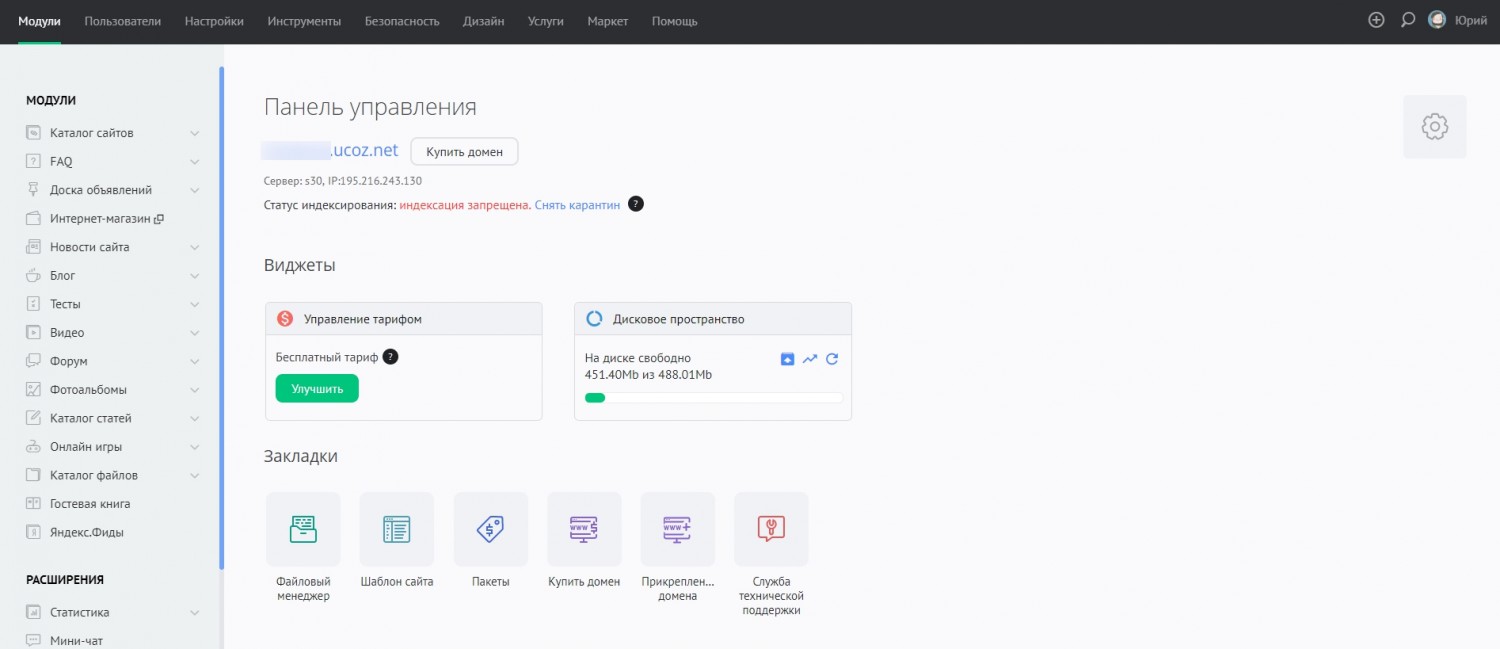Click the Улучшить button
1500x649 pixels.
(x=317, y=389)
